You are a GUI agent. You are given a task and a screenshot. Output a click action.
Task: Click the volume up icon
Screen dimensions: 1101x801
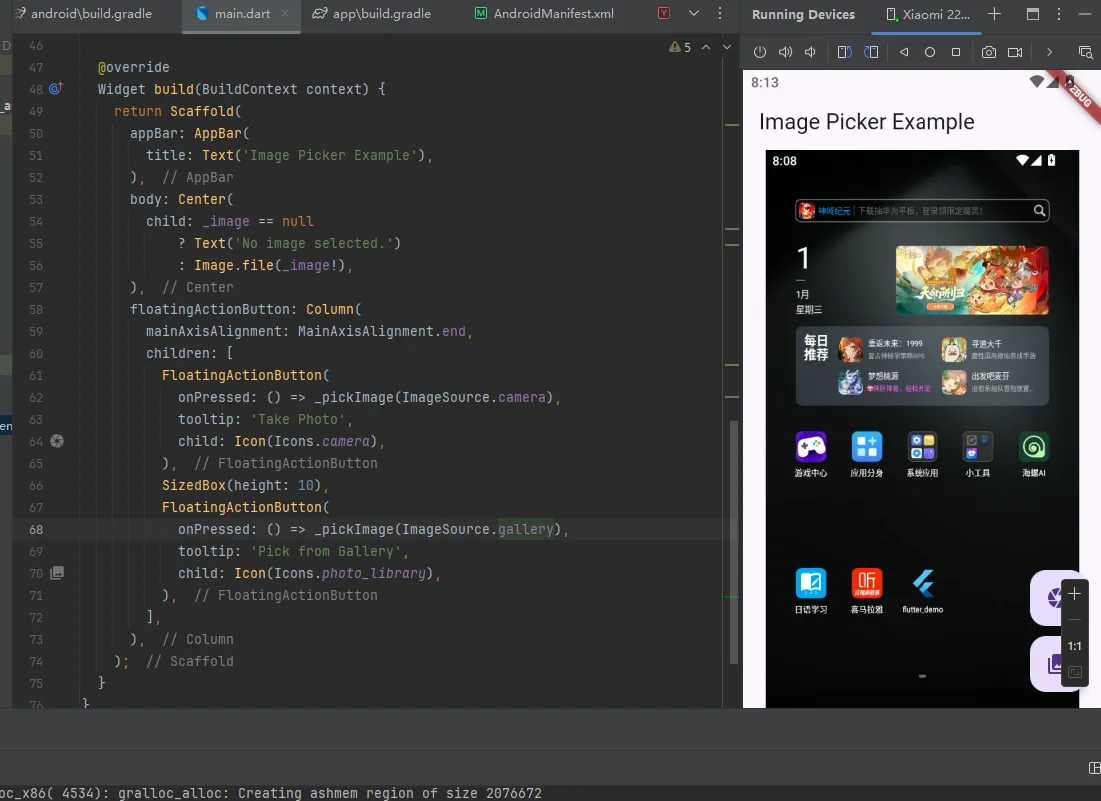(786, 52)
